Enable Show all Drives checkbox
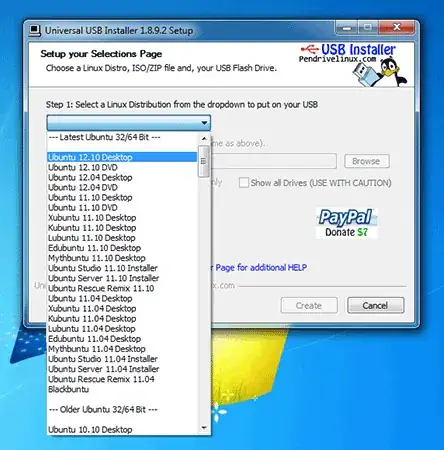 point(244,183)
